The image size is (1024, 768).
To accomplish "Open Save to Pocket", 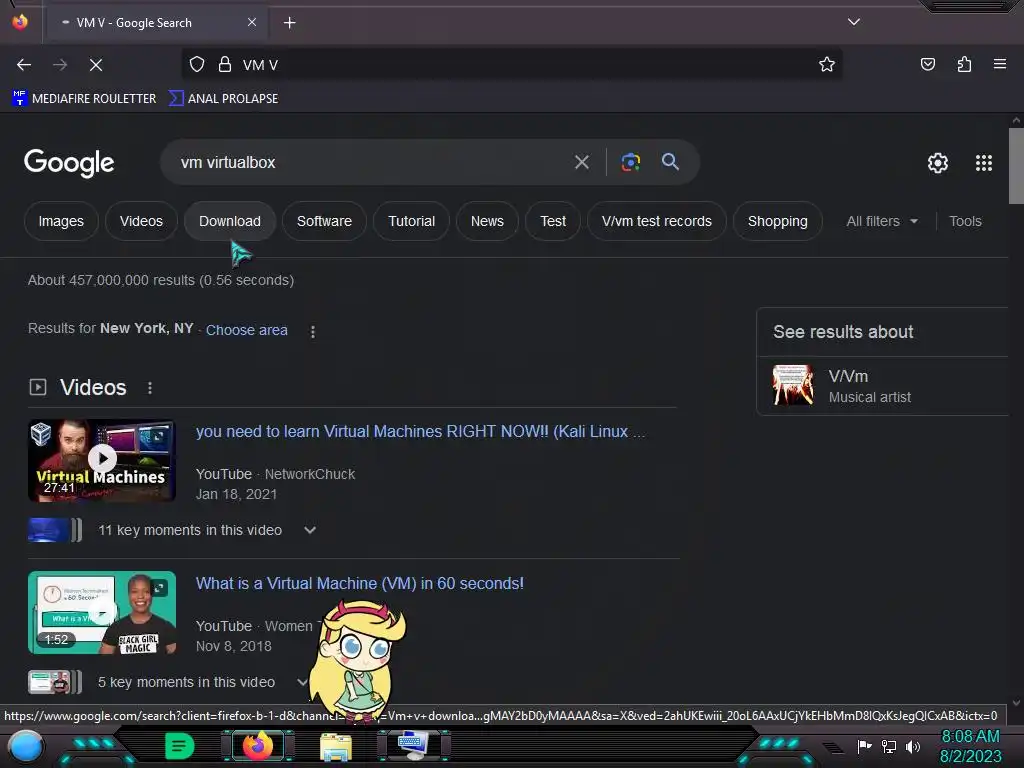I will (x=927, y=64).
